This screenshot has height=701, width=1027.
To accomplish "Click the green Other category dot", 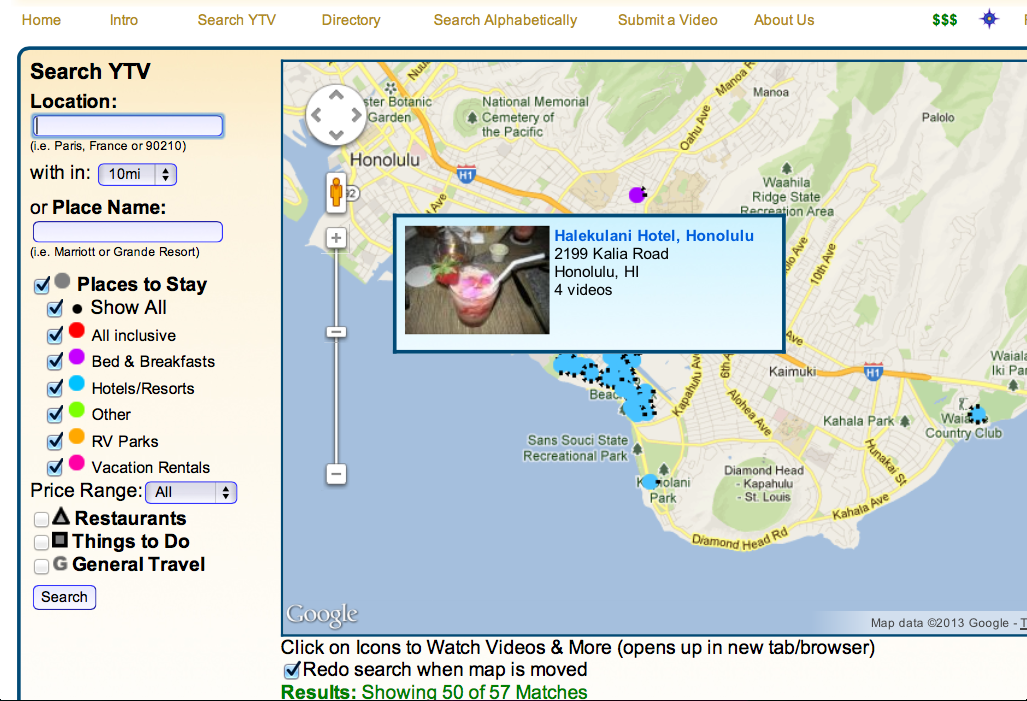I will tap(77, 410).
